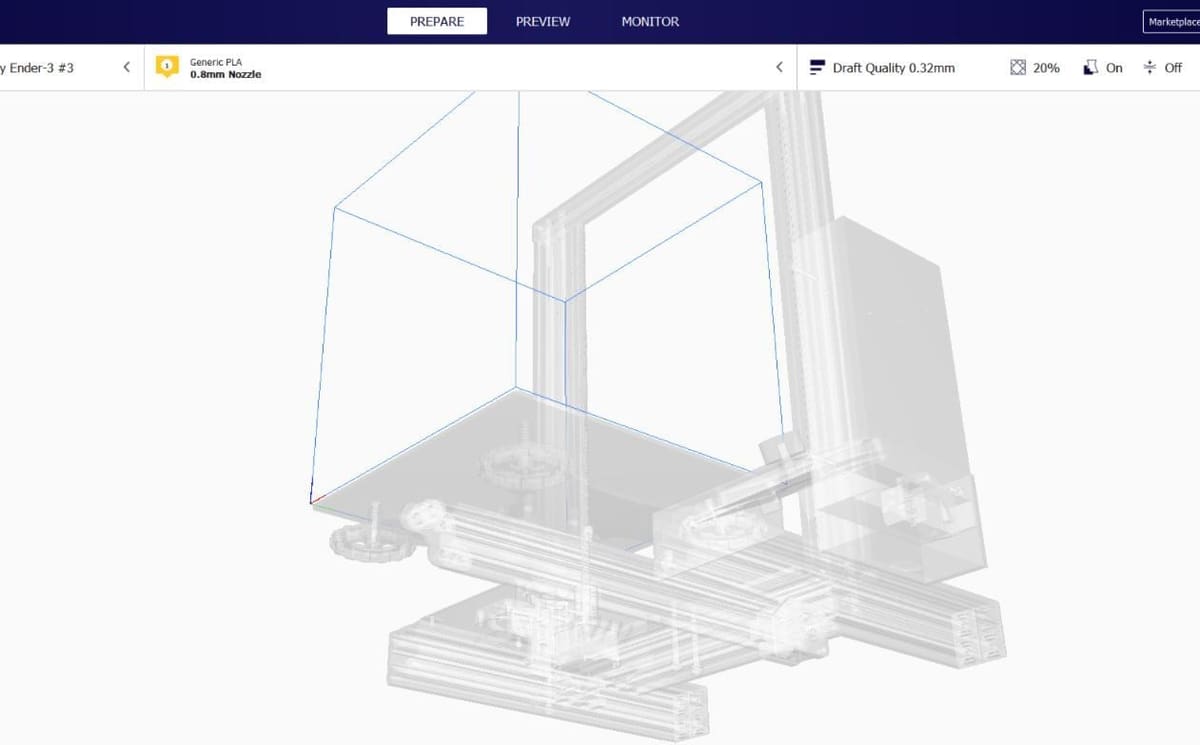Click the infill density pattern icon
This screenshot has width=1200, height=745.
(x=1018, y=67)
